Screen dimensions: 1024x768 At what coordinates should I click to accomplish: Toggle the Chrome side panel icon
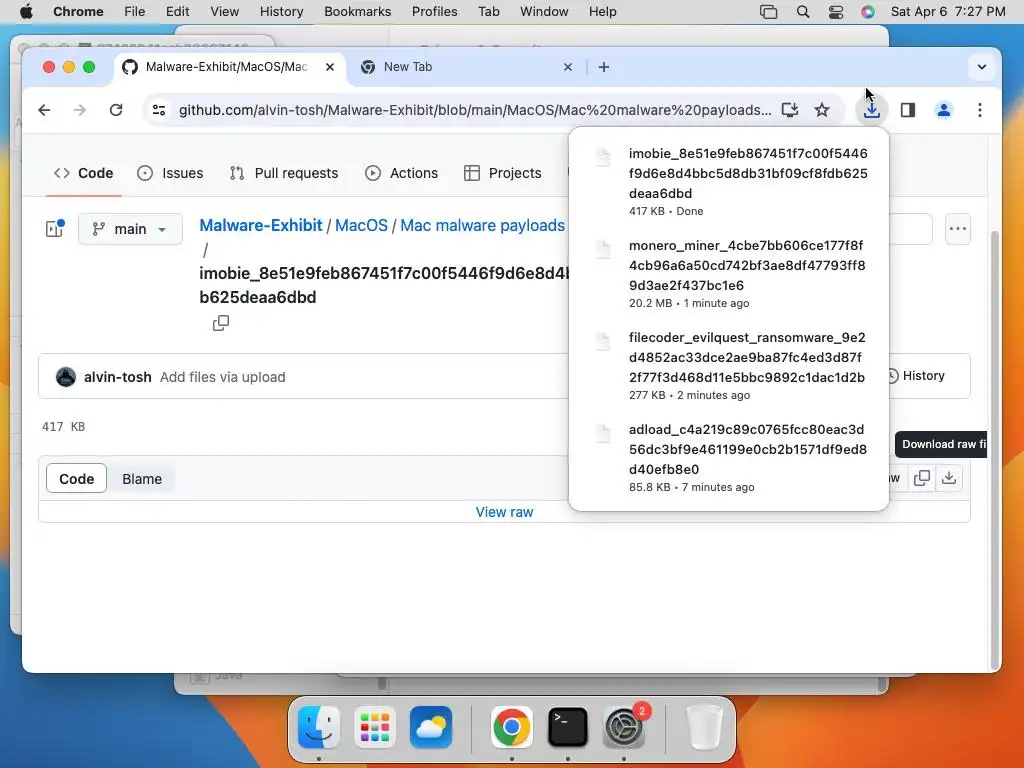[x=908, y=110]
